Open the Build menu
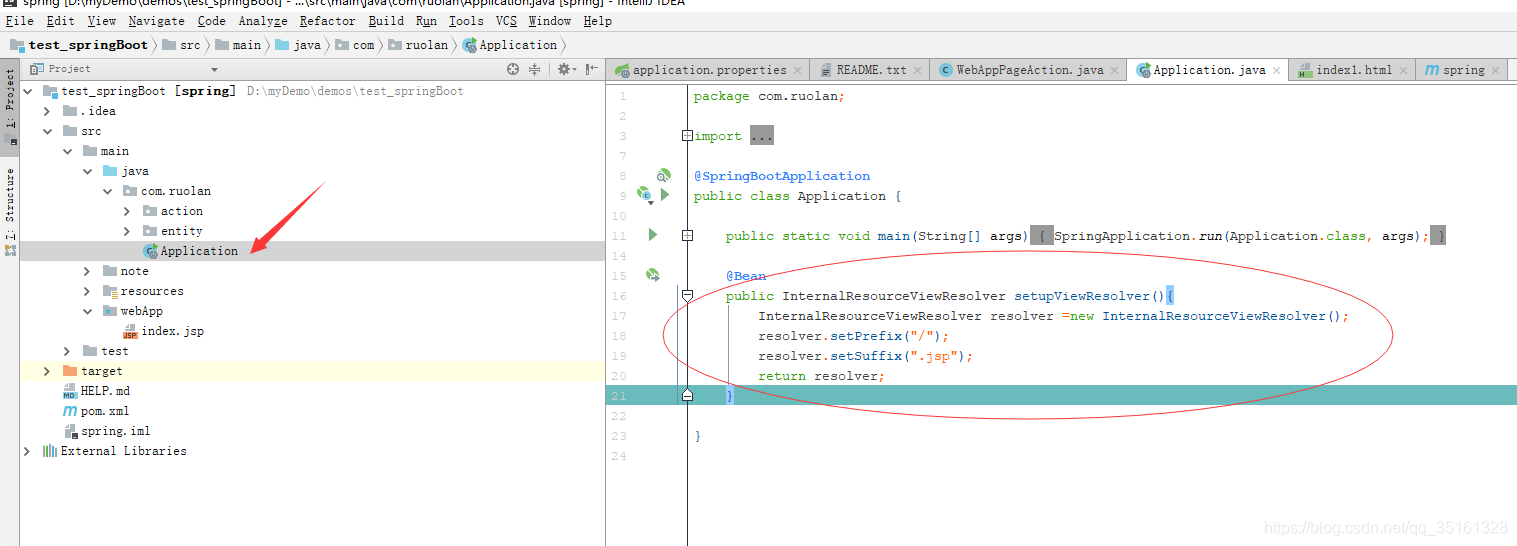The height and width of the screenshot is (546, 1517). coord(386,20)
